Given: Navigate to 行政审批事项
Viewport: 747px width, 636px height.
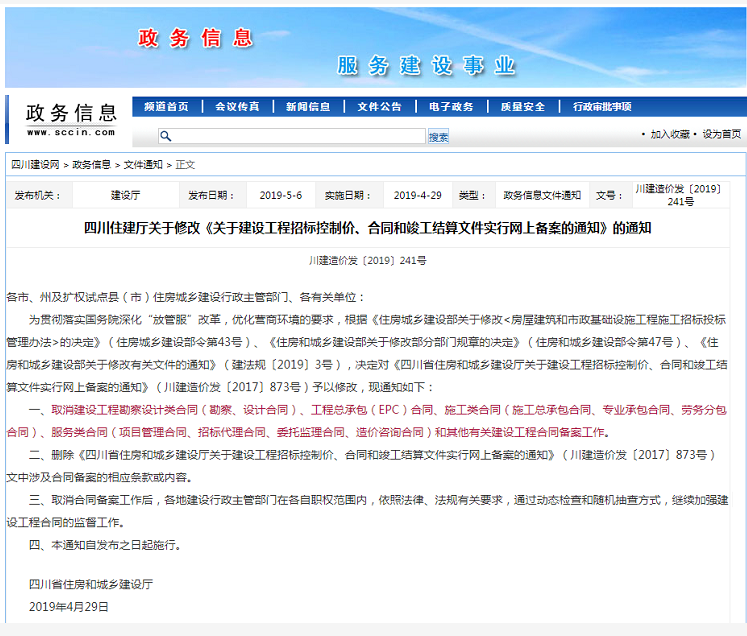Looking at the screenshot, I should [602, 107].
